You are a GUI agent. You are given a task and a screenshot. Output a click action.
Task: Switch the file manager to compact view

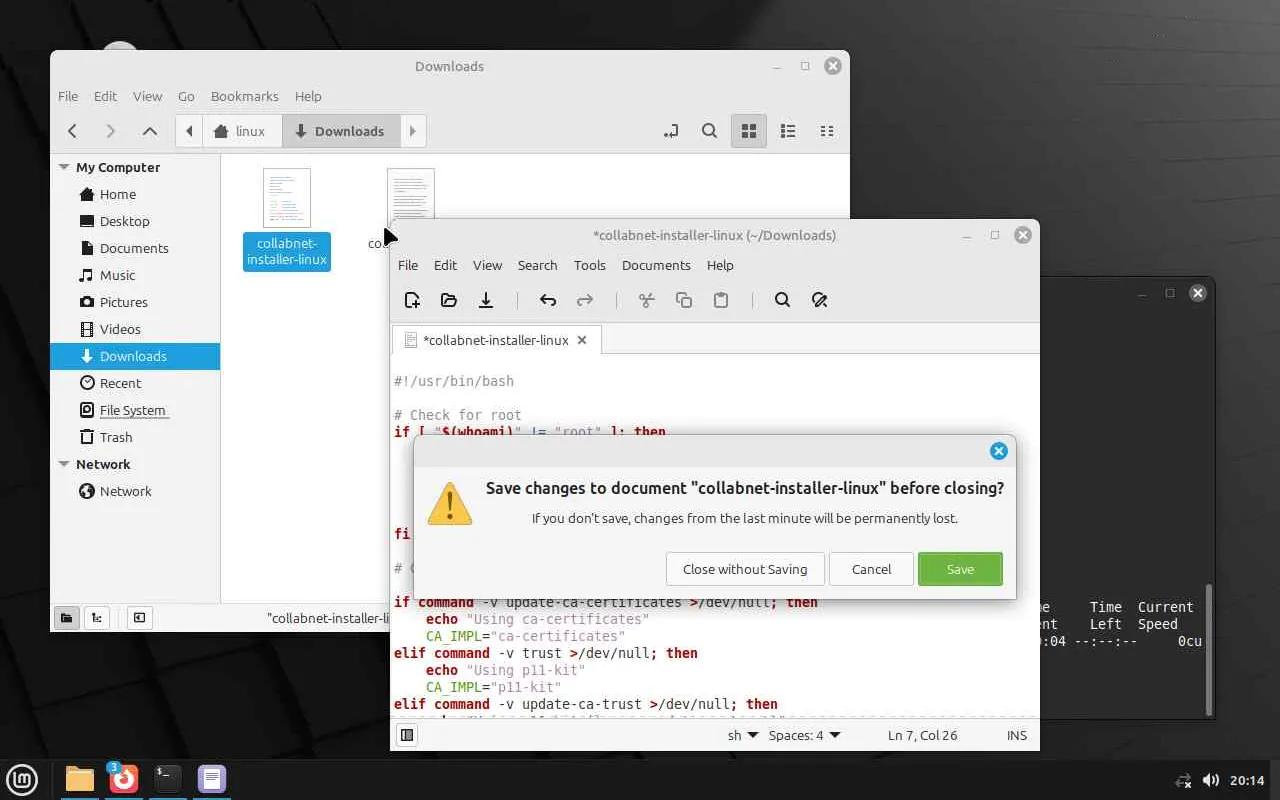click(826, 131)
